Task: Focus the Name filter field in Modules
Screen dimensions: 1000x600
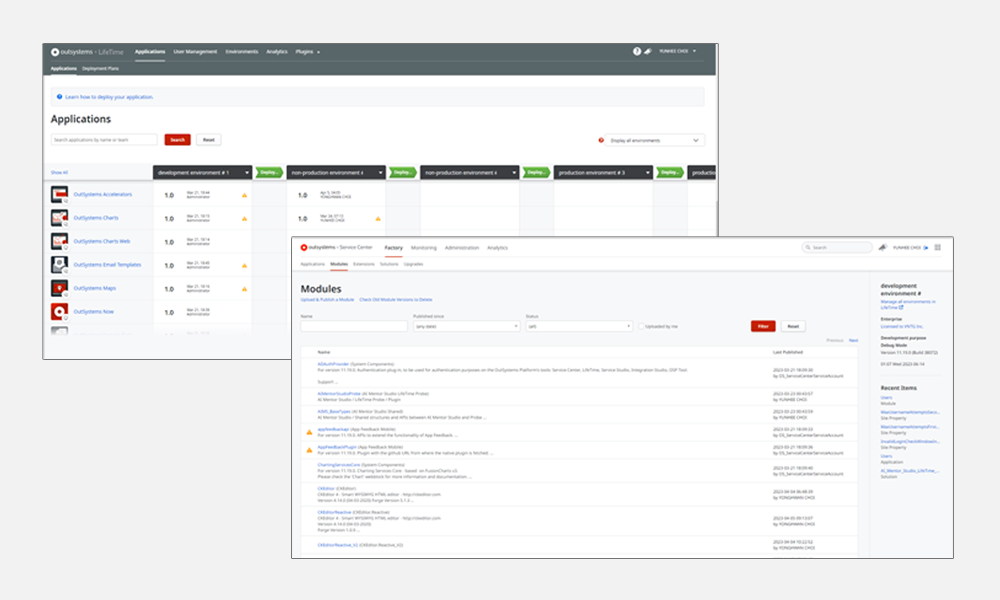Action: point(354,326)
